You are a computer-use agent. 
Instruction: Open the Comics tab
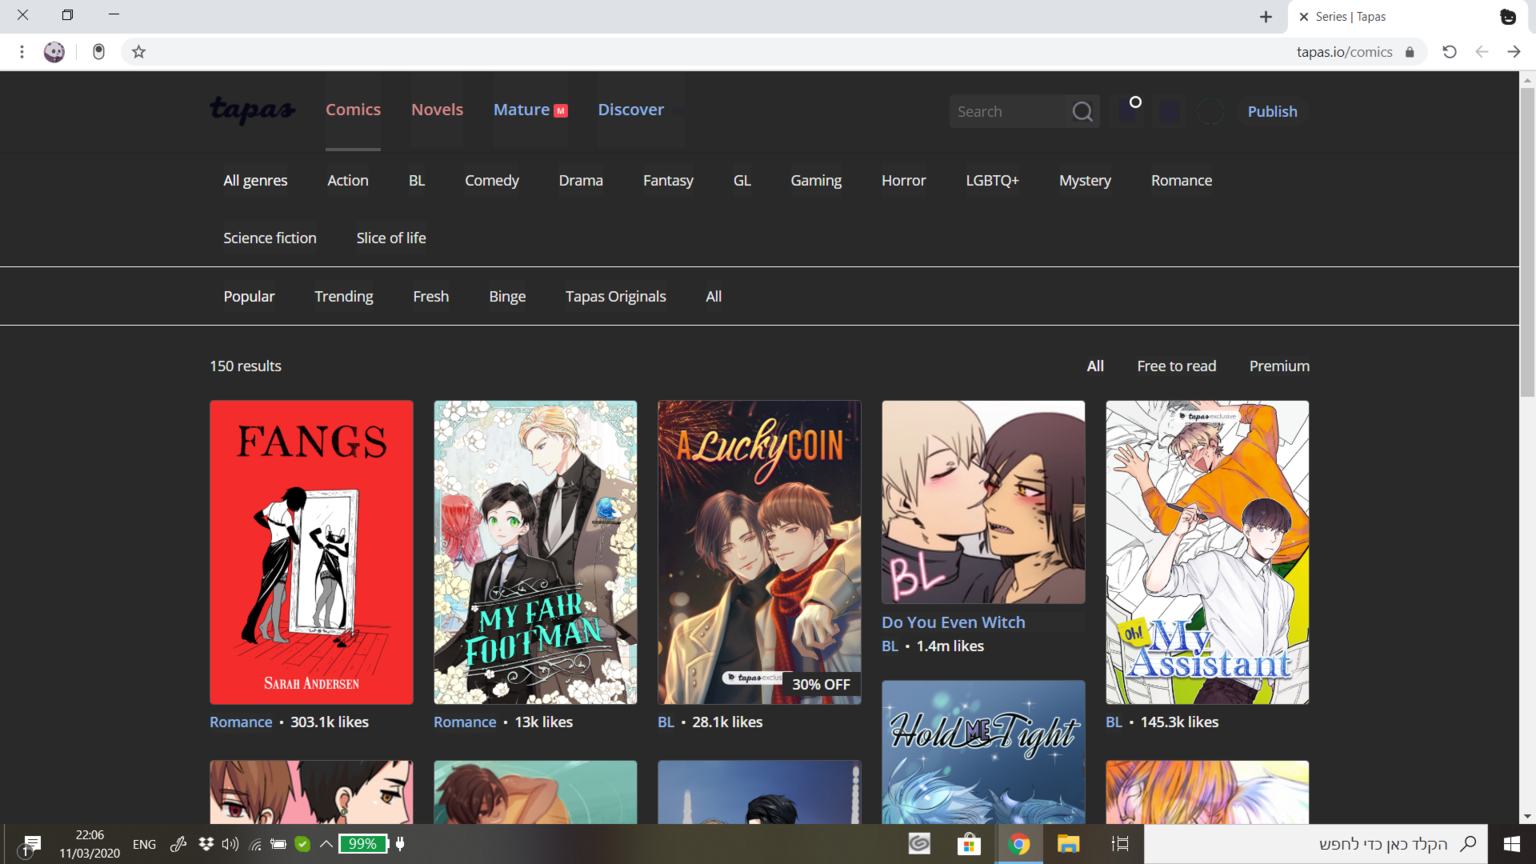coord(353,110)
